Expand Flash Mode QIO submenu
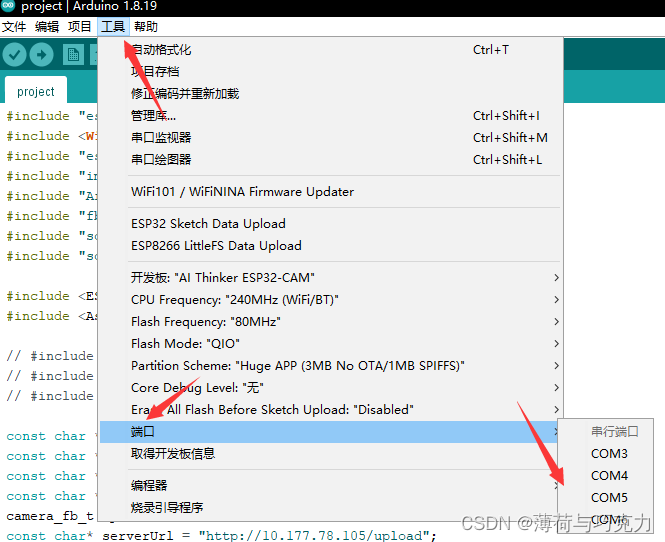The height and width of the screenshot is (542, 665). [x=330, y=344]
